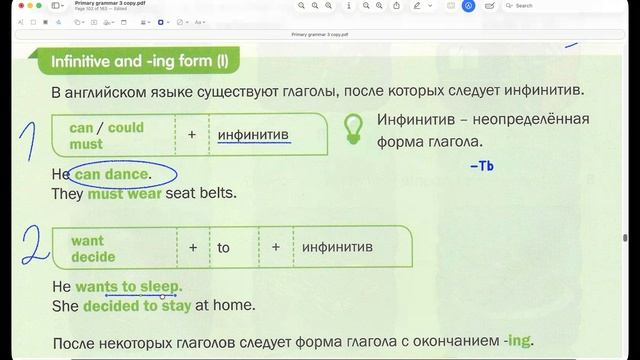Click the word 'must' in the first box
Image resolution: width=640 pixels, height=360 pixels.
(86, 144)
